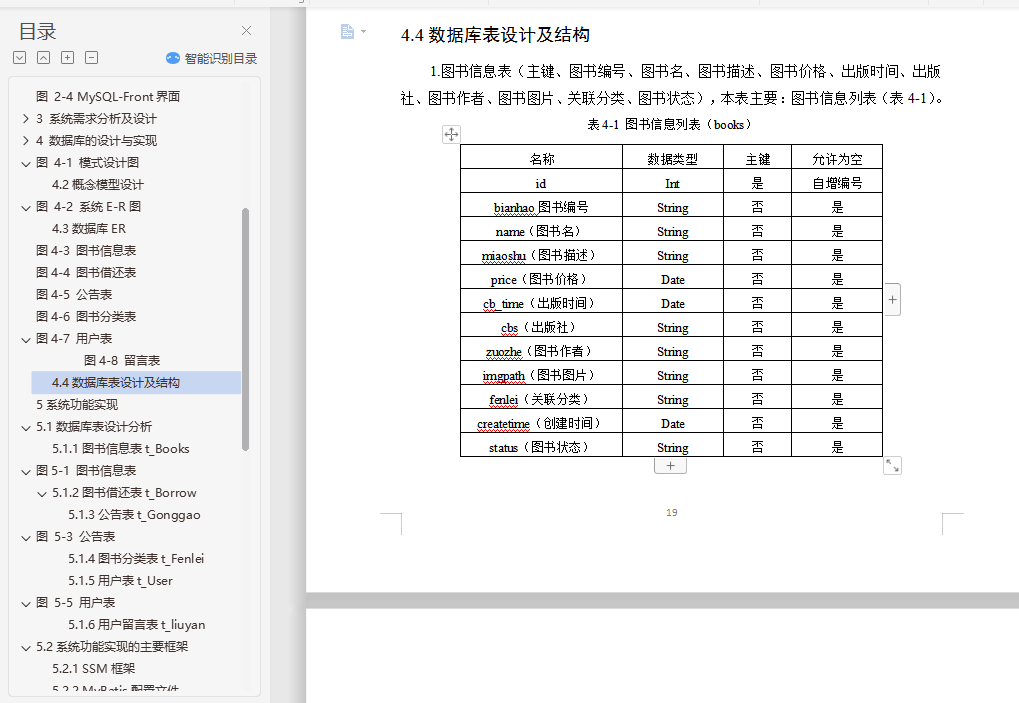The height and width of the screenshot is (703, 1019).
Task: Collapse the 图 4-7 用户表 outline item
Action: (25, 340)
